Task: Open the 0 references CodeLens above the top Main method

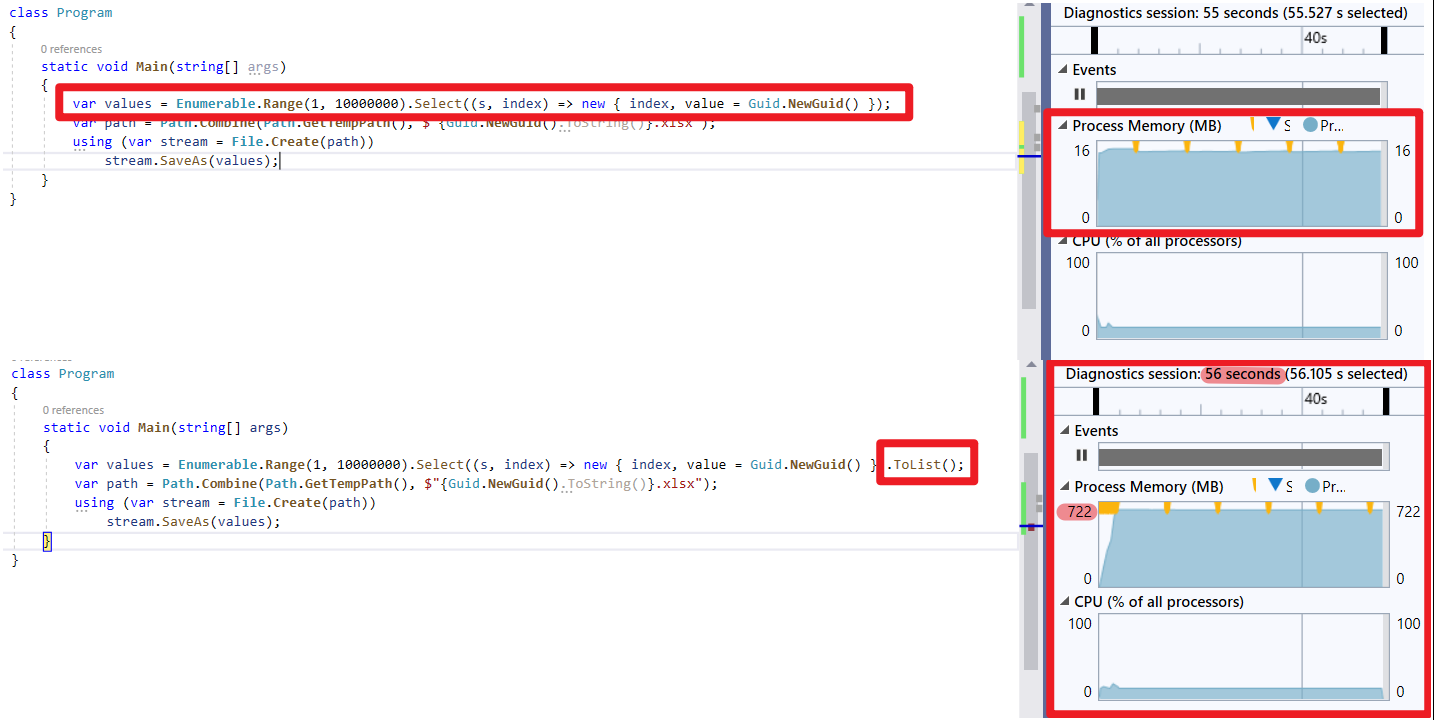Action: [71, 48]
